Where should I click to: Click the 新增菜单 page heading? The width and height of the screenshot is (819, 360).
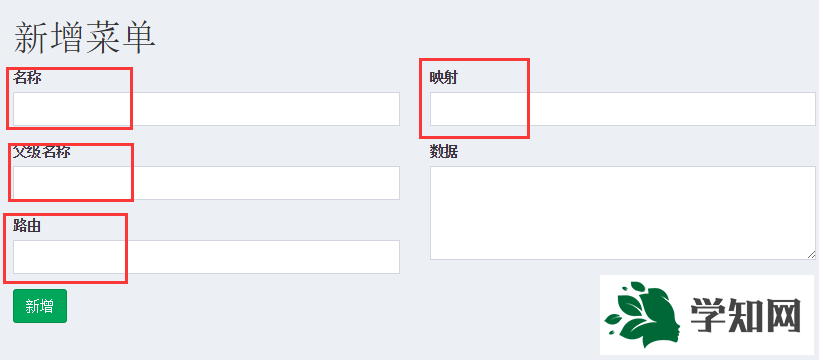coord(85,39)
